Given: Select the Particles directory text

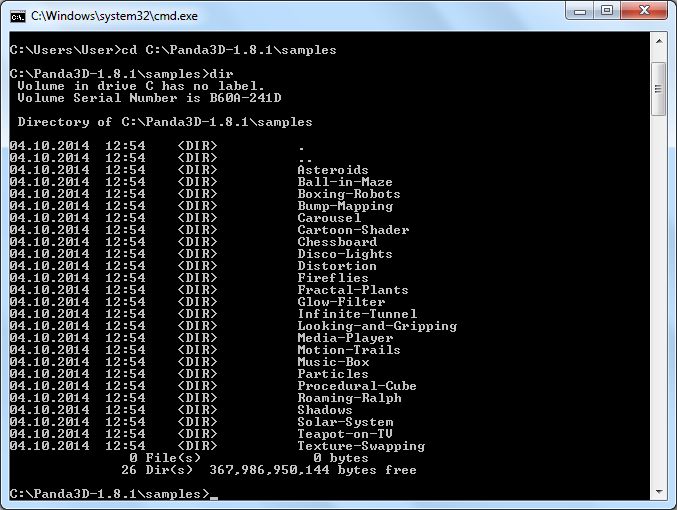Looking at the screenshot, I should [332, 374].
